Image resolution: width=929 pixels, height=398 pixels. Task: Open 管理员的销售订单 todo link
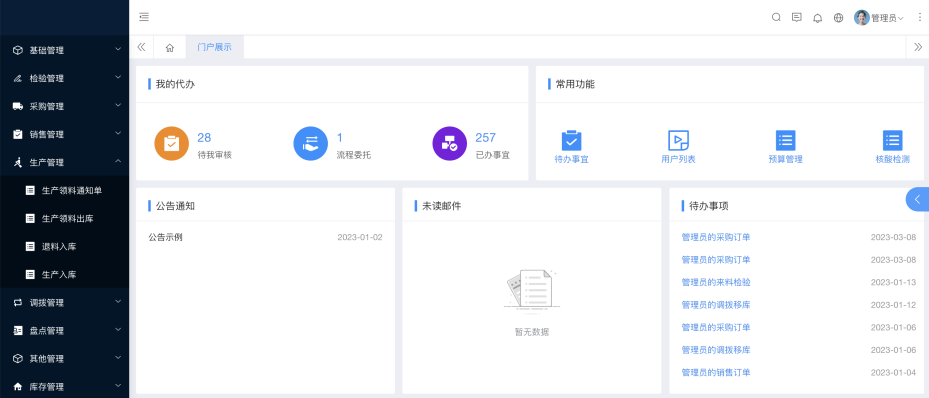point(716,372)
